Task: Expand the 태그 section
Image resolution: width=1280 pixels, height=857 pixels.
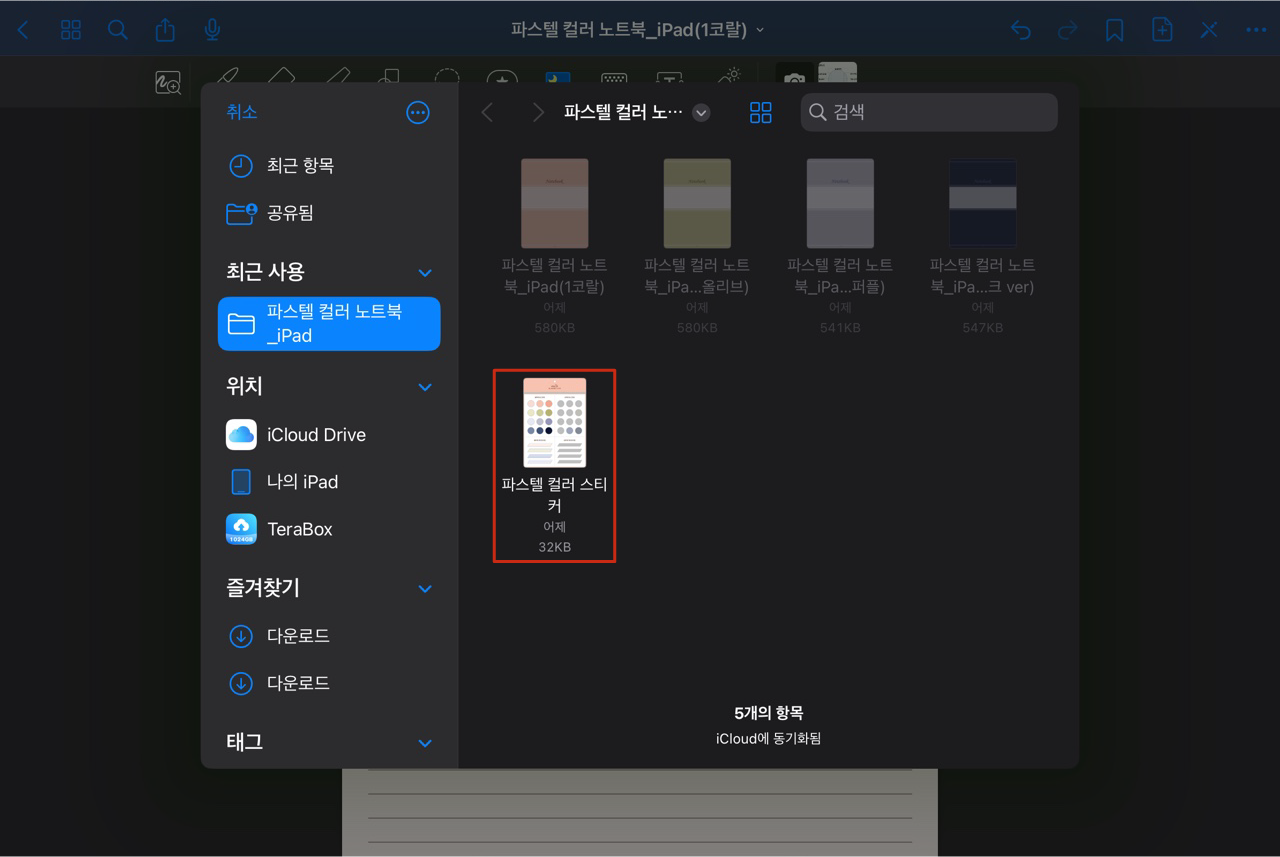Action: point(424,743)
